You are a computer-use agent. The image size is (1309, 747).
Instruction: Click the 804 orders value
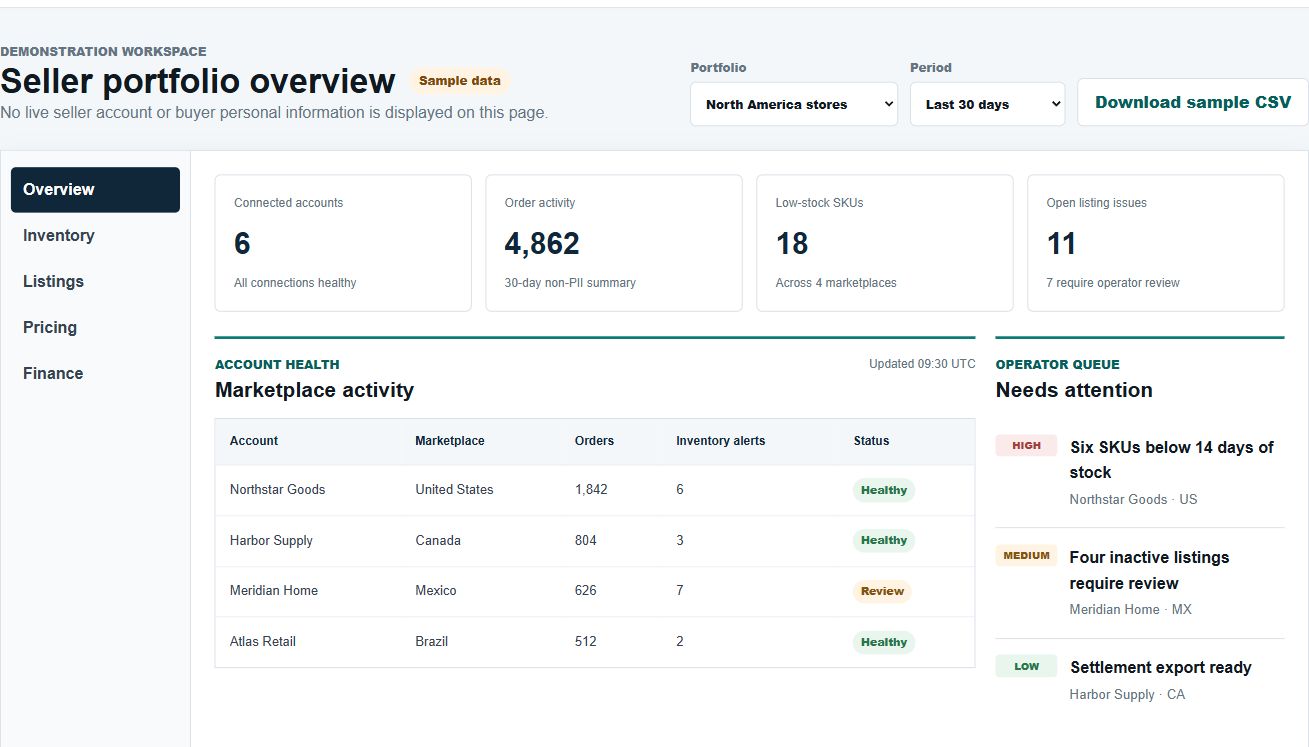click(586, 540)
